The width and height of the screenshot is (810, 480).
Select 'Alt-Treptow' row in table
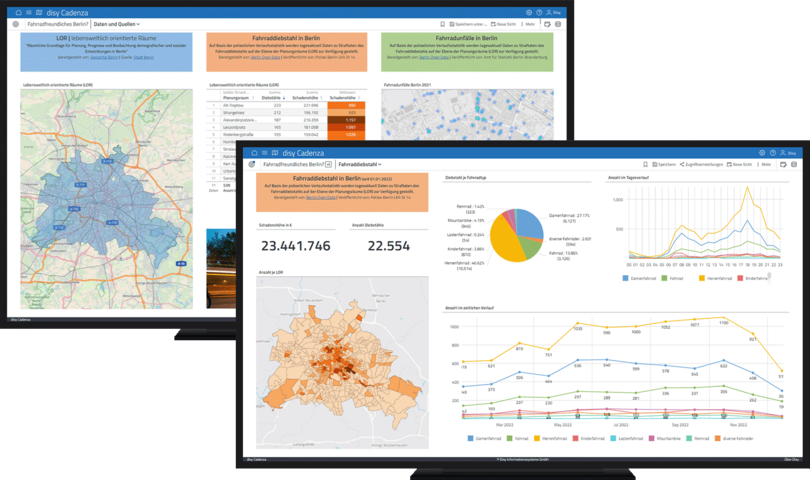[286, 105]
